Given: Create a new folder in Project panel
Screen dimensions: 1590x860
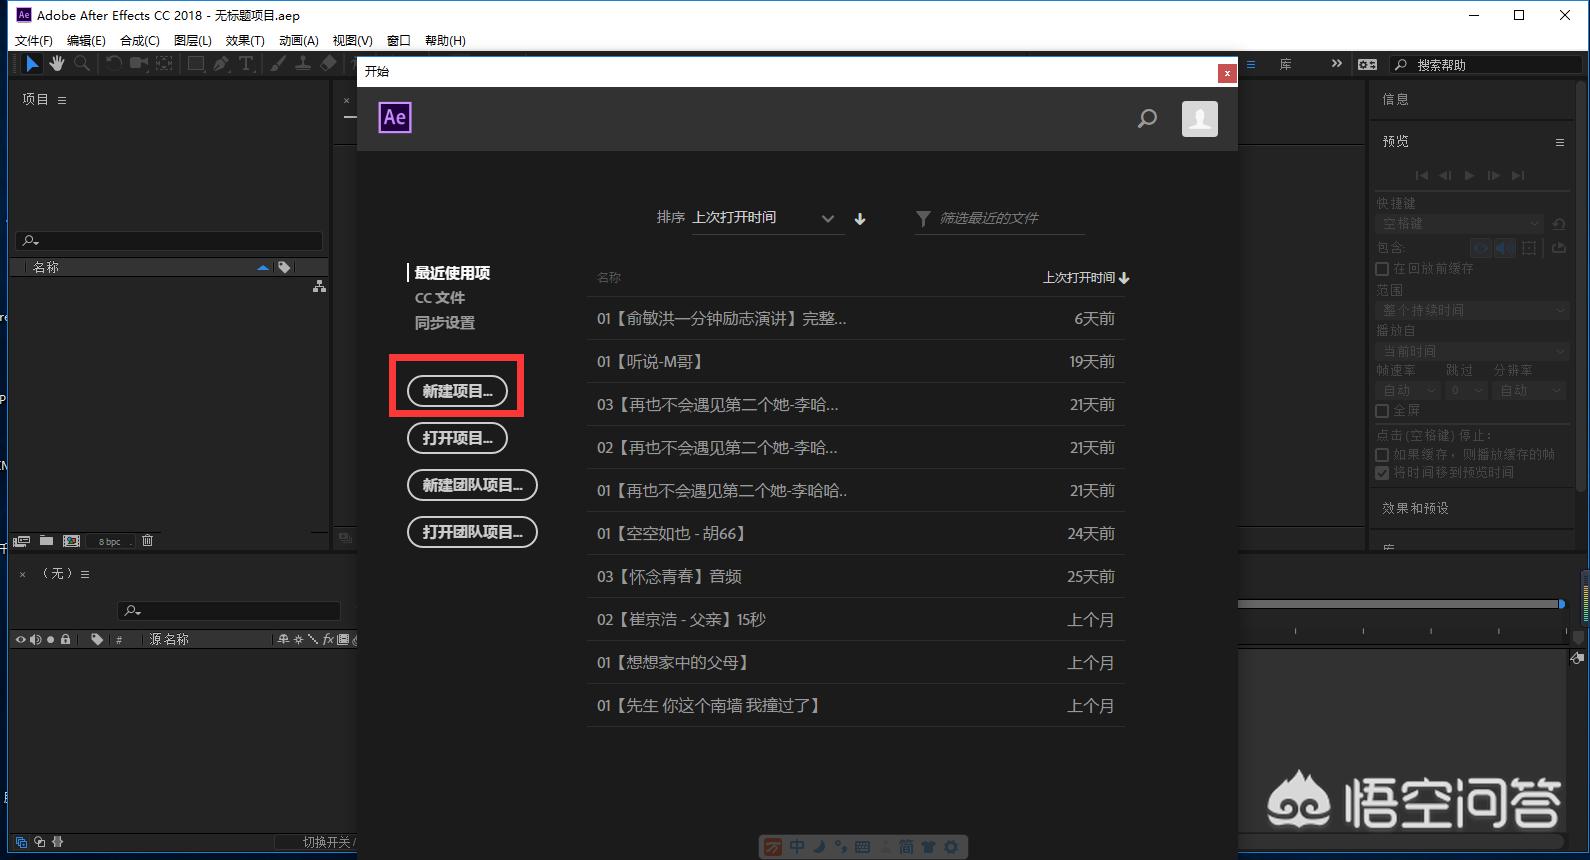Looking at the screenshot, I should [x=46, y=541].
